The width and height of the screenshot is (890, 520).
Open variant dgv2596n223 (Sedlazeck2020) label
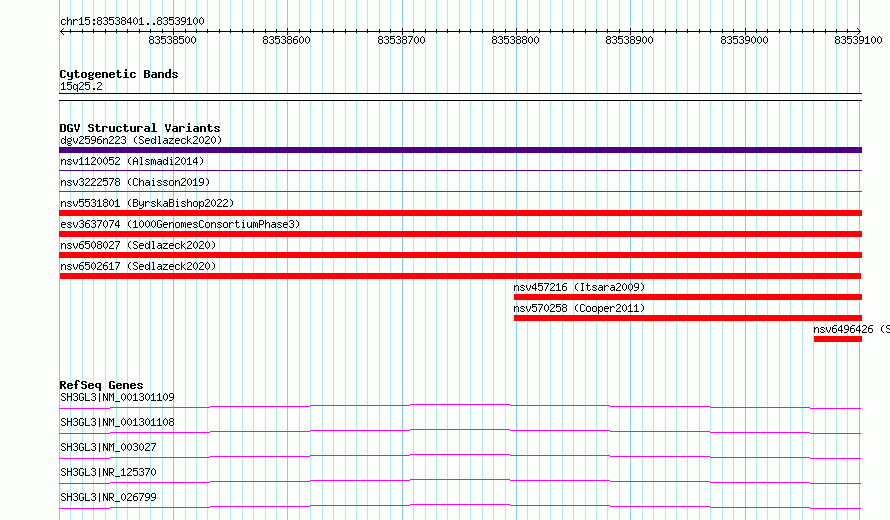[141, 140]
